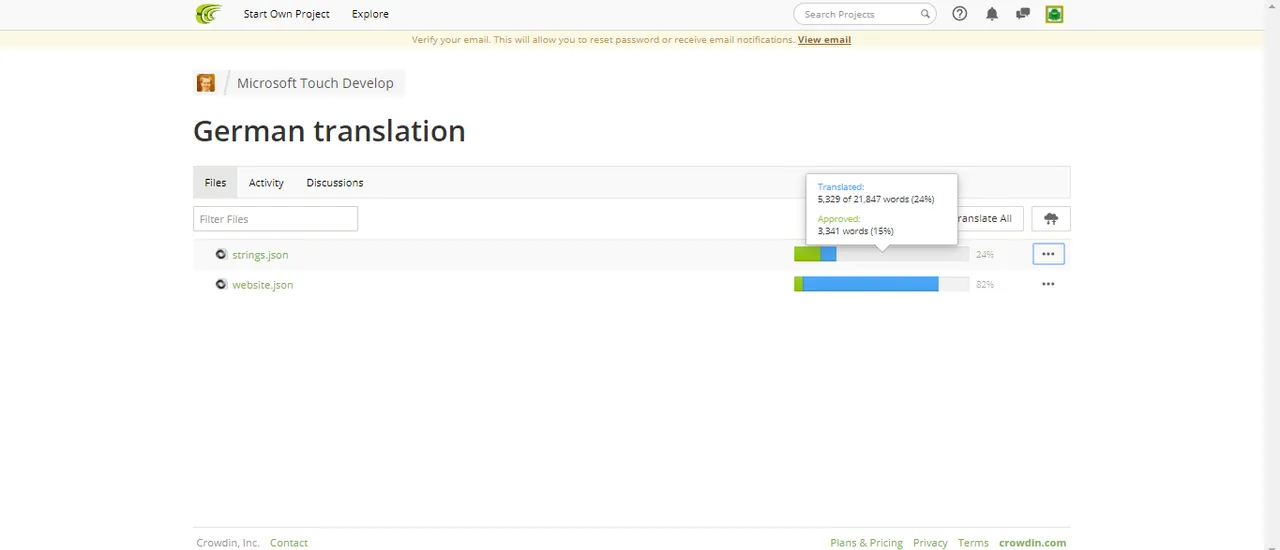Open the Explore menu item
This screenshot has height=550, width=1280.
click(x=370, y=14)
